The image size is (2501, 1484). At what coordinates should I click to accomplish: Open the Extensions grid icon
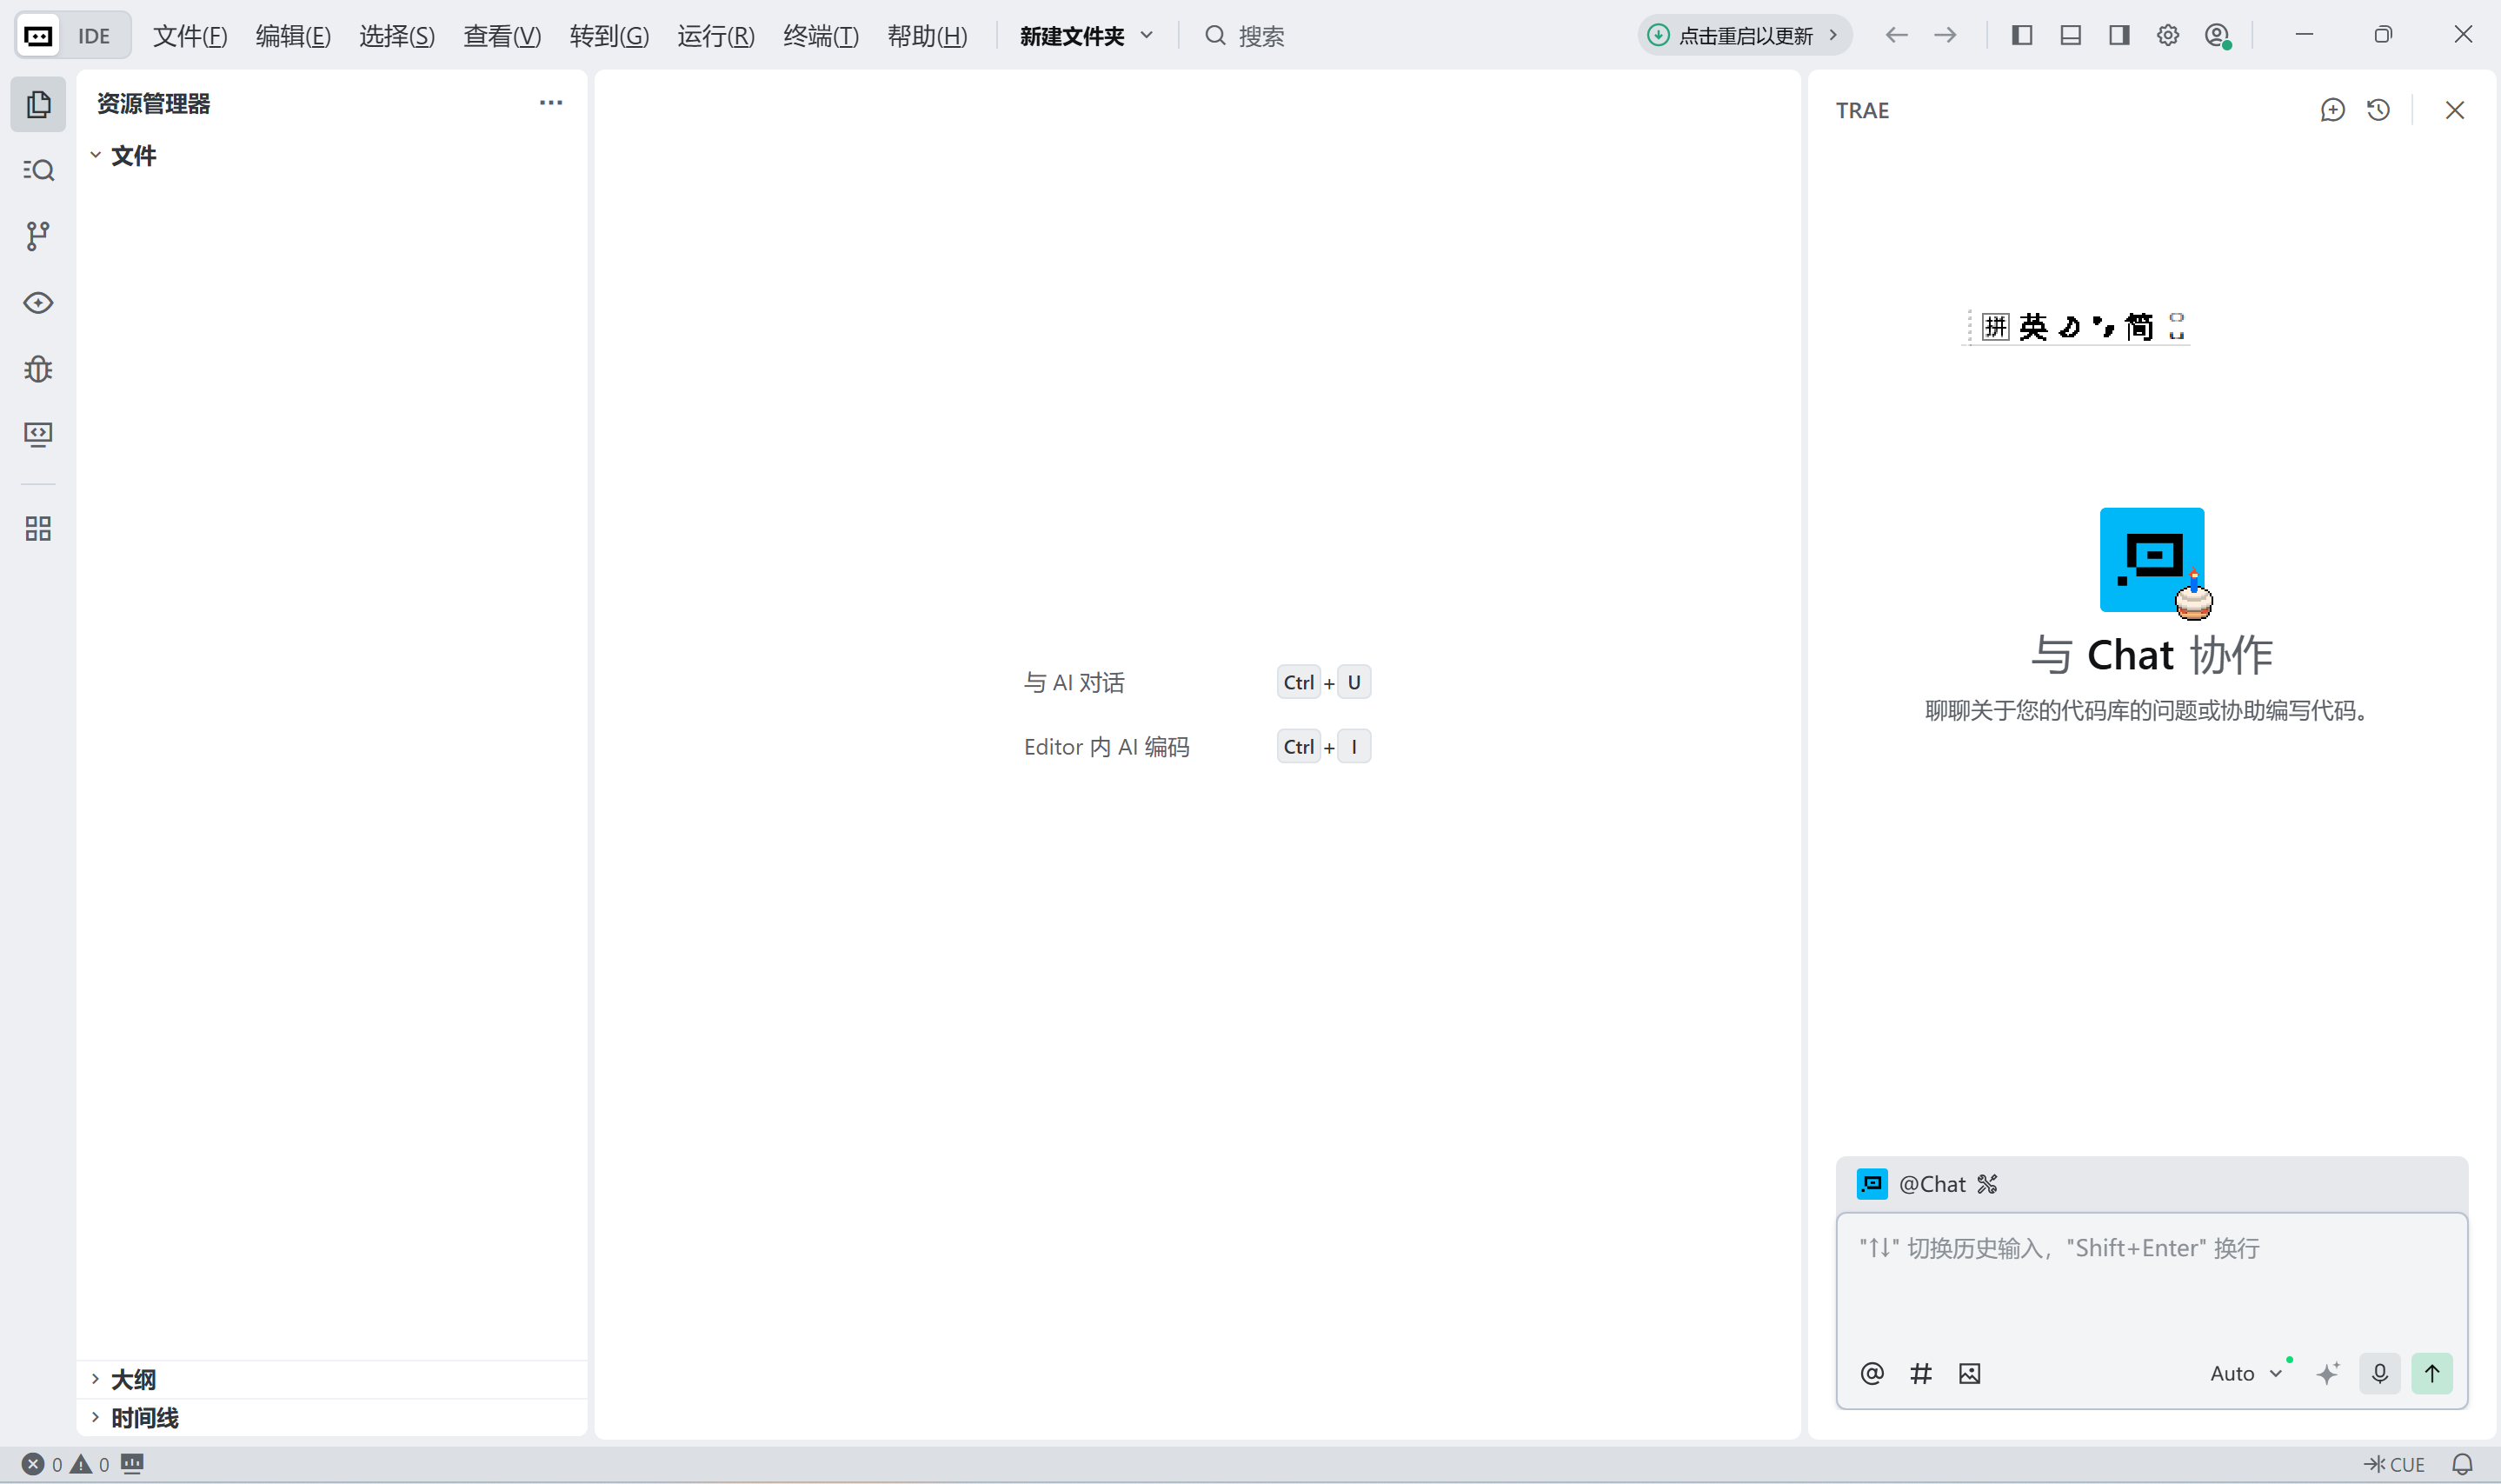pyautogui.click(x=38, y=528)
